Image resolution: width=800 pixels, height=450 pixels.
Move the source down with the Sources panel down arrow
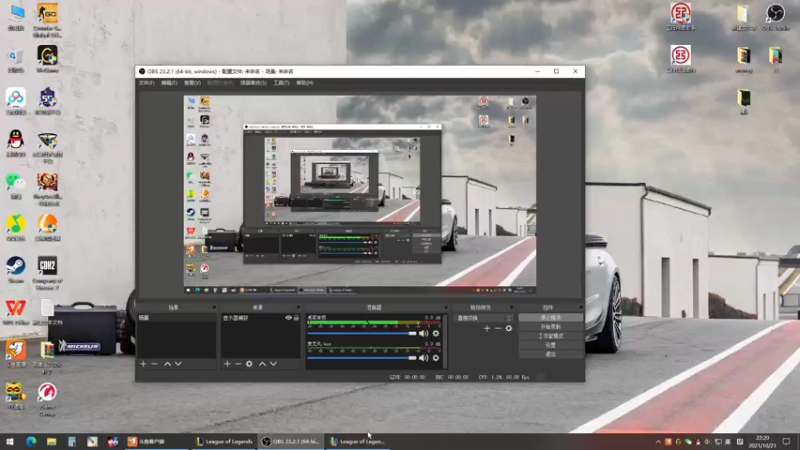tap(273, 364)
